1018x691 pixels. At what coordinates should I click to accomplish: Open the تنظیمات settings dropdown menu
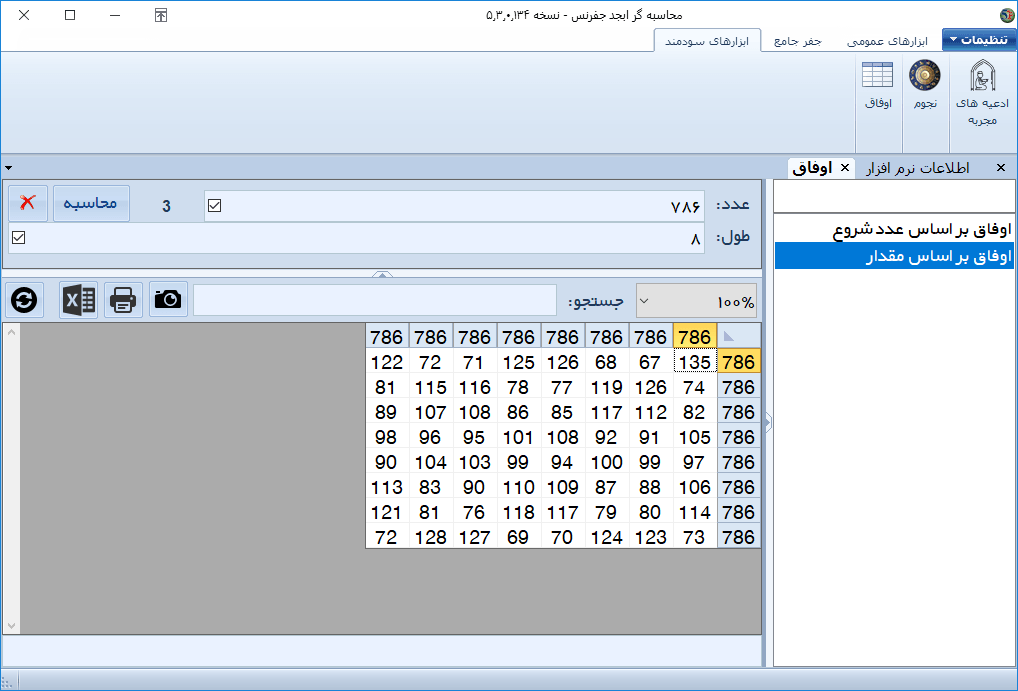979,40
